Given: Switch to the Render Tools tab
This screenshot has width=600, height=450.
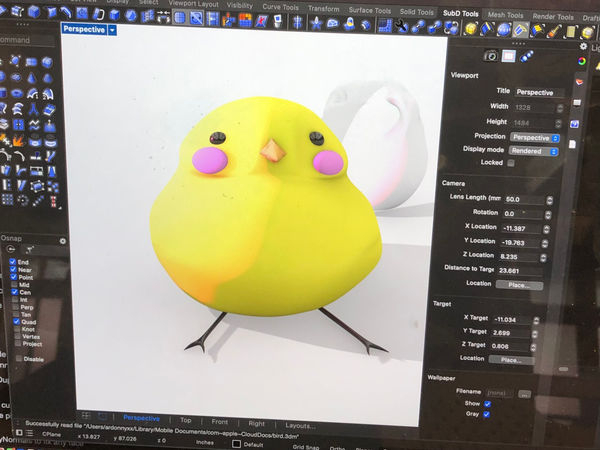Looking at the screenshot, I should [553, 16].
